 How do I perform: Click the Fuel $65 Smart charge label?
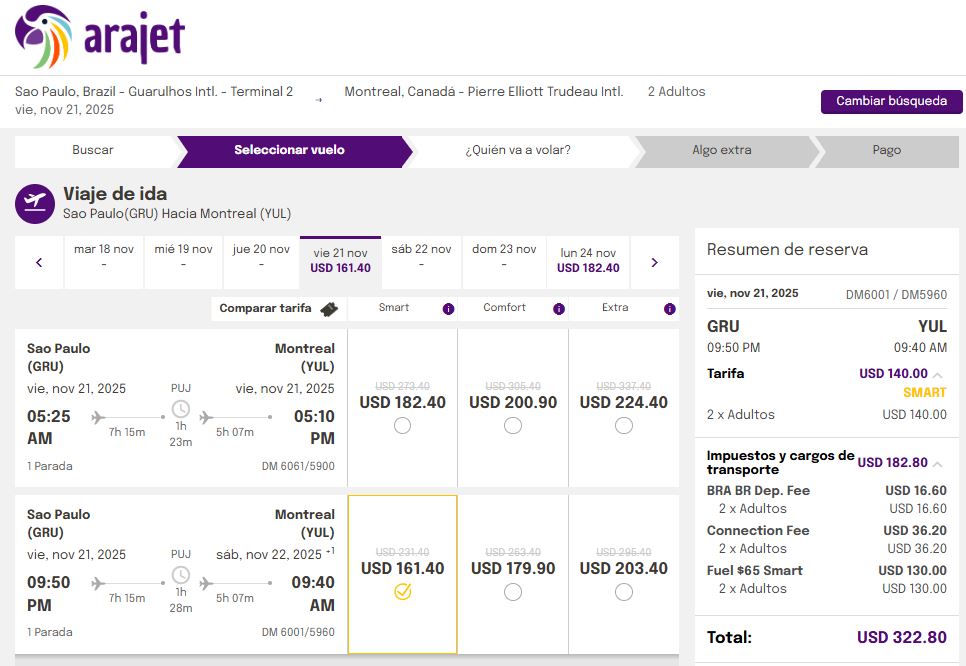click(755, 571)
